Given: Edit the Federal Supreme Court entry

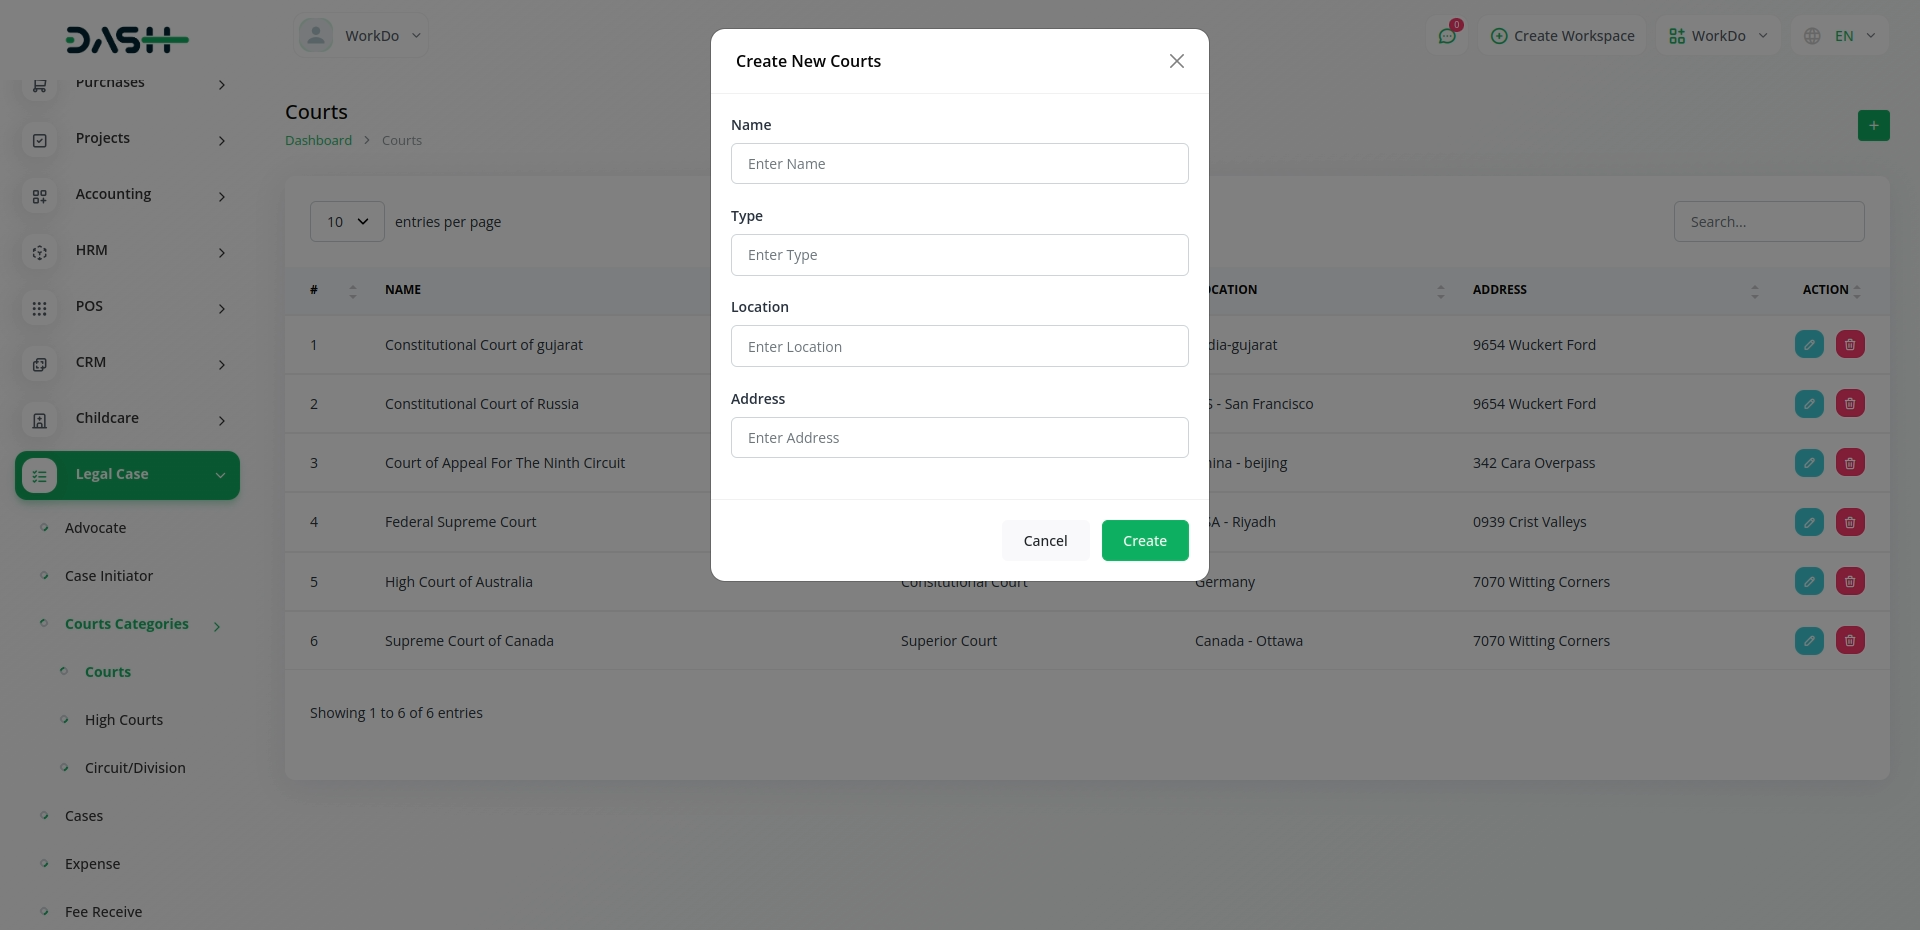Looking at the screenshot, I should (x=1809, y=522).
